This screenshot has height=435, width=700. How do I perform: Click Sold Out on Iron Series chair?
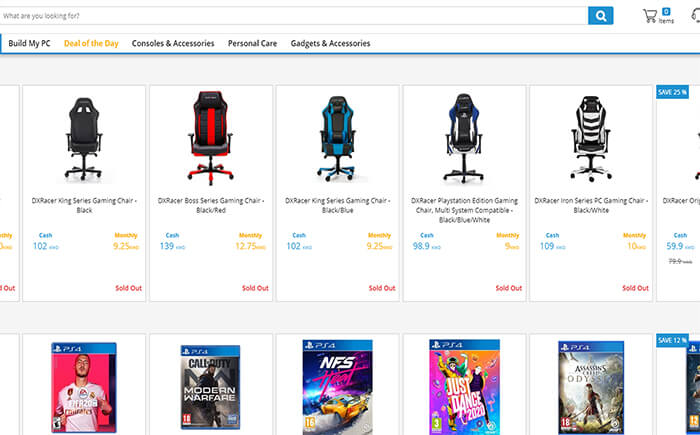pos(635,288)
